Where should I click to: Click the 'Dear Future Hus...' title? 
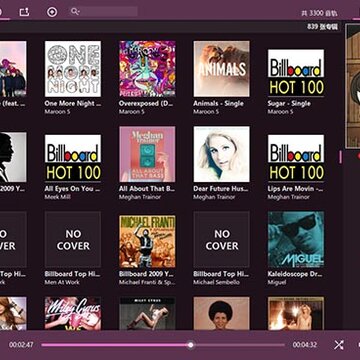coord(221,189)
